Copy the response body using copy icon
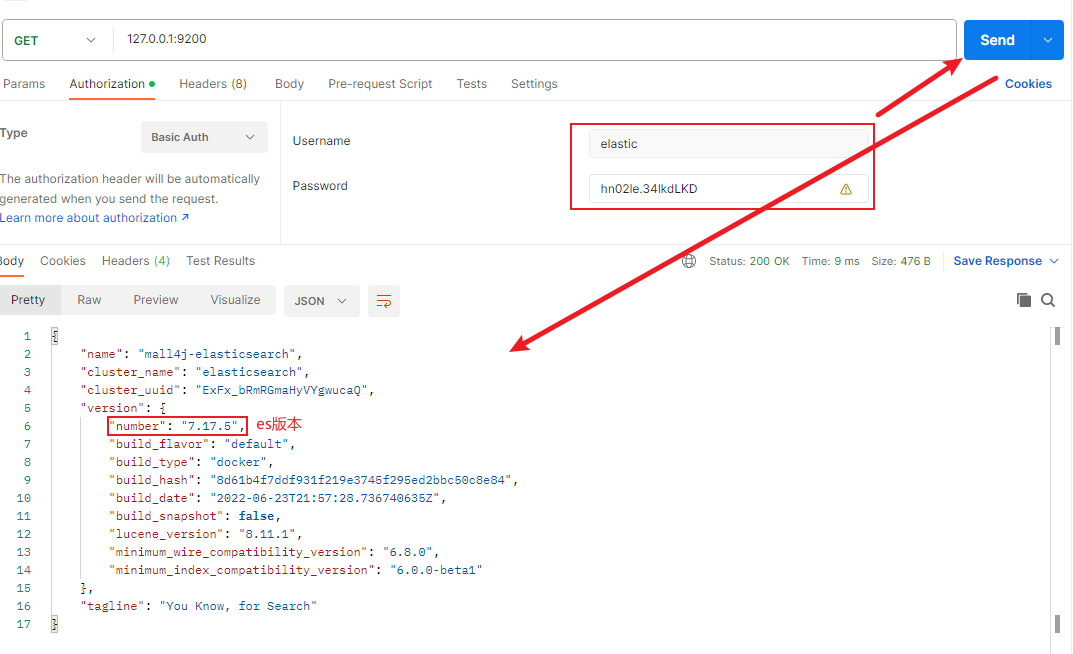The height and width of the screenshot is (654, 1073). point(1023,300)
